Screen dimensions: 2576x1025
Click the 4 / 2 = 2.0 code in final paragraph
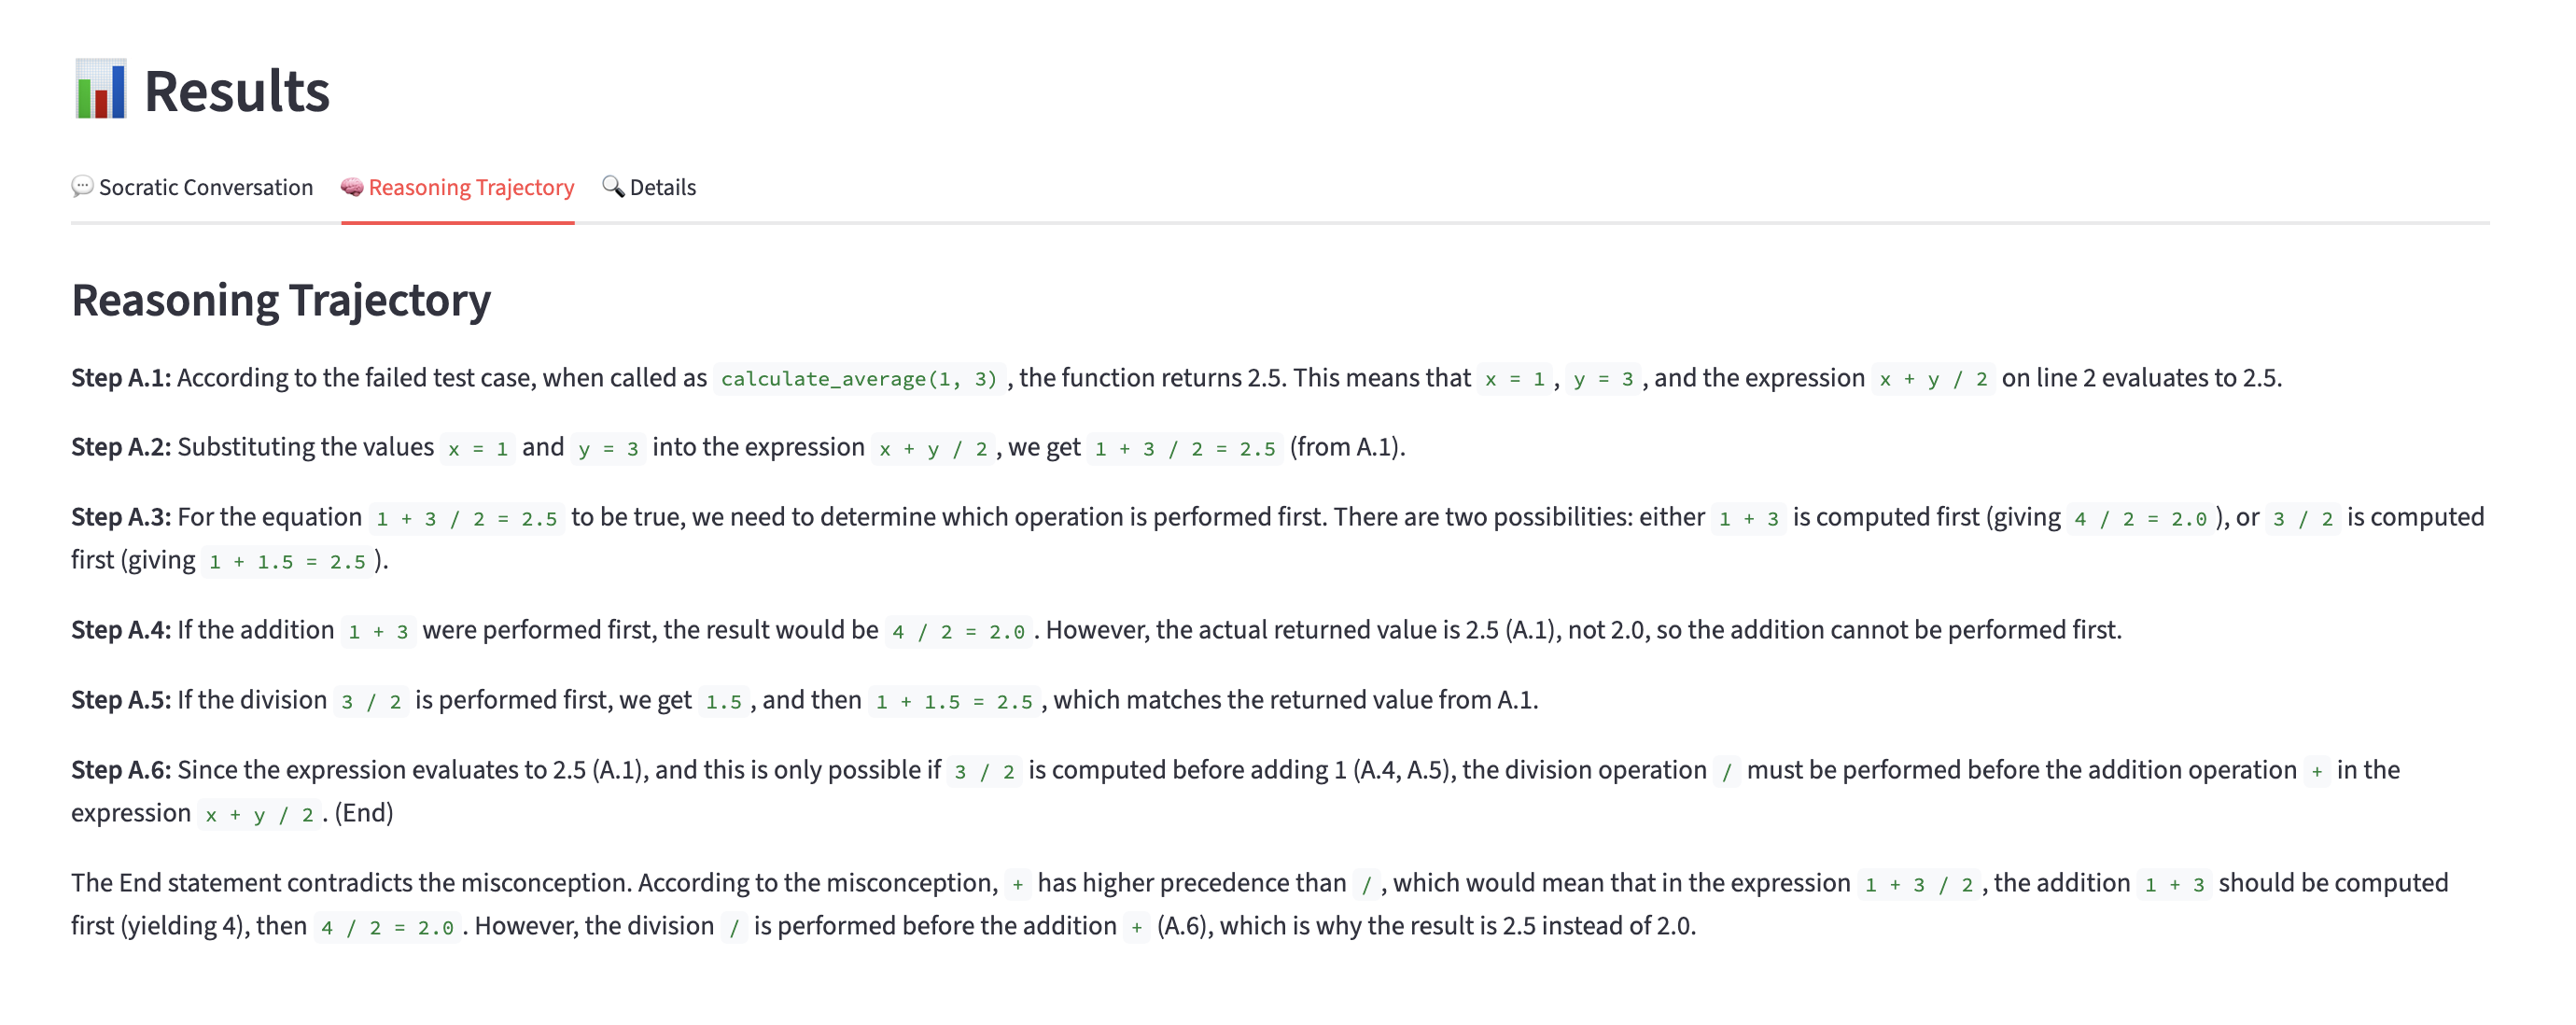click(x=386, y=928)
